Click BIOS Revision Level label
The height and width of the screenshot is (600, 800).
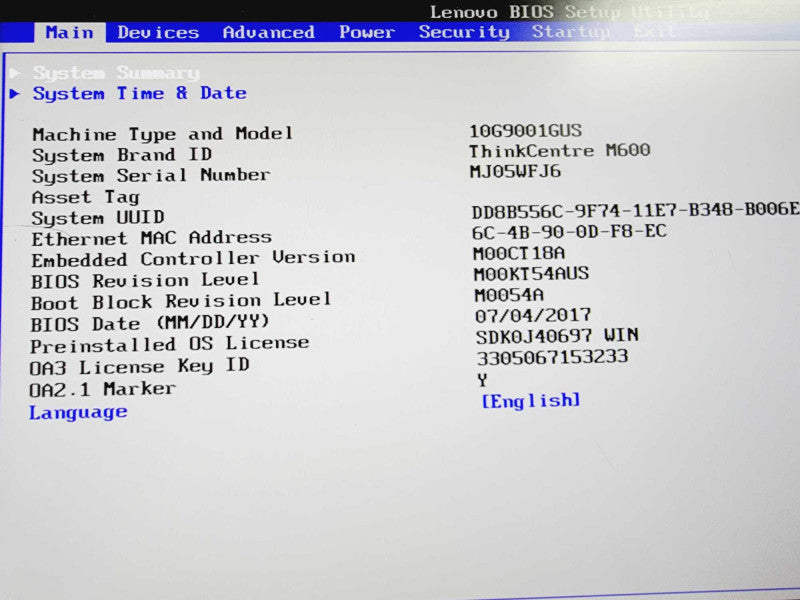tap(145, 281)
